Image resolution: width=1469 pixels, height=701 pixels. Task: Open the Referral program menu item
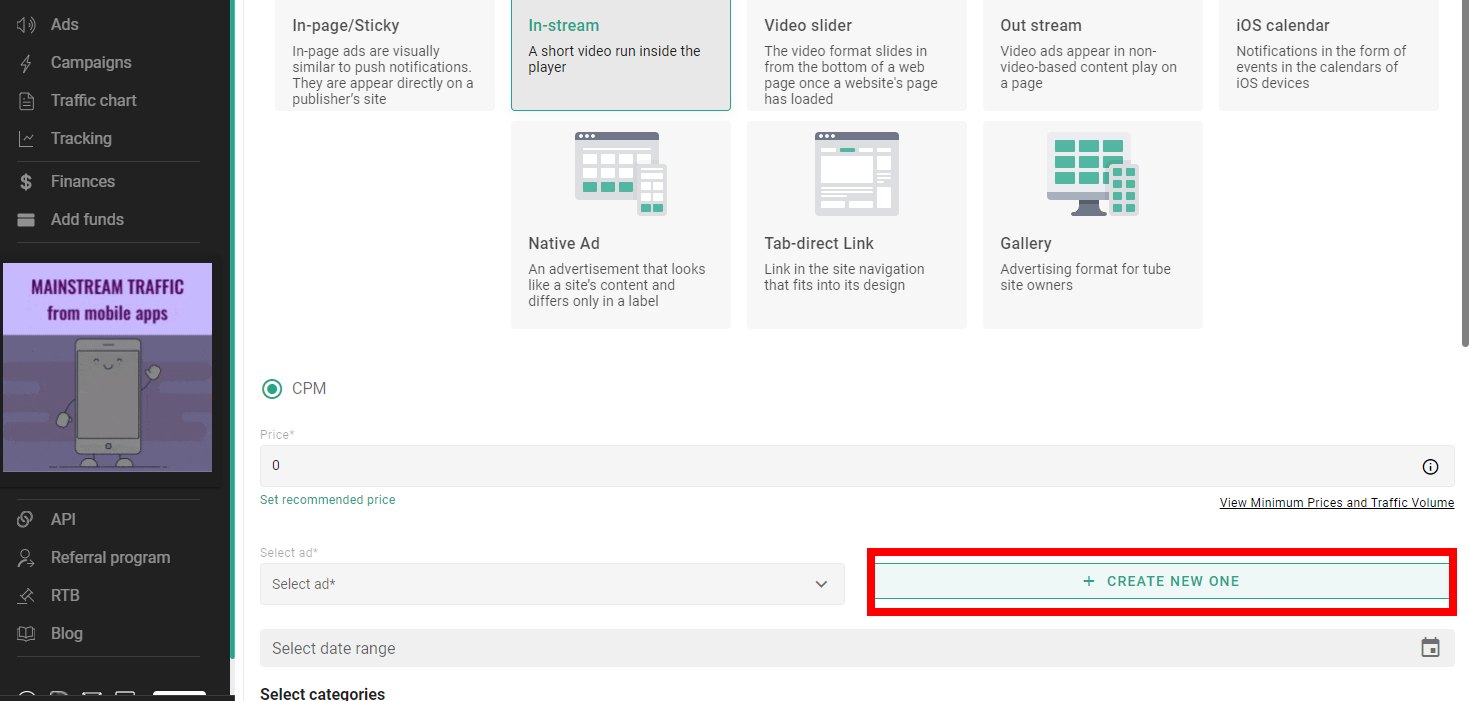click(110, 557)
